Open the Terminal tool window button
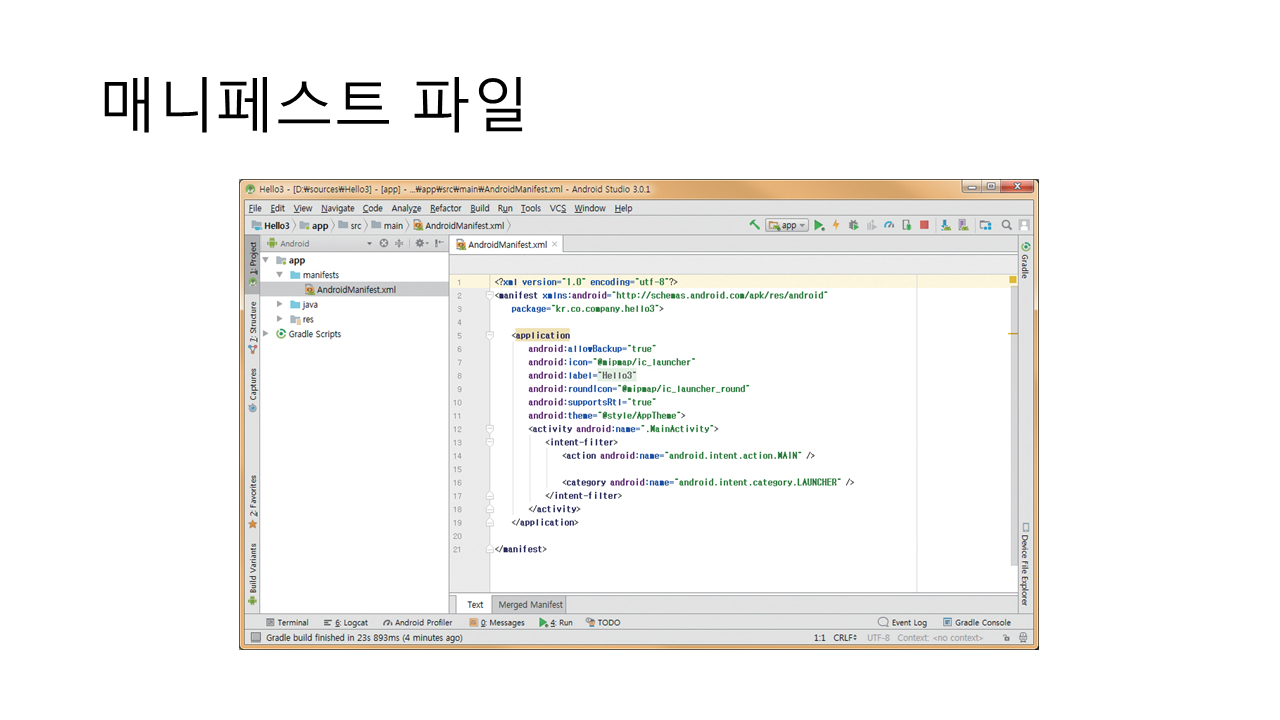The image size is (1280, 720). (287, 622)
